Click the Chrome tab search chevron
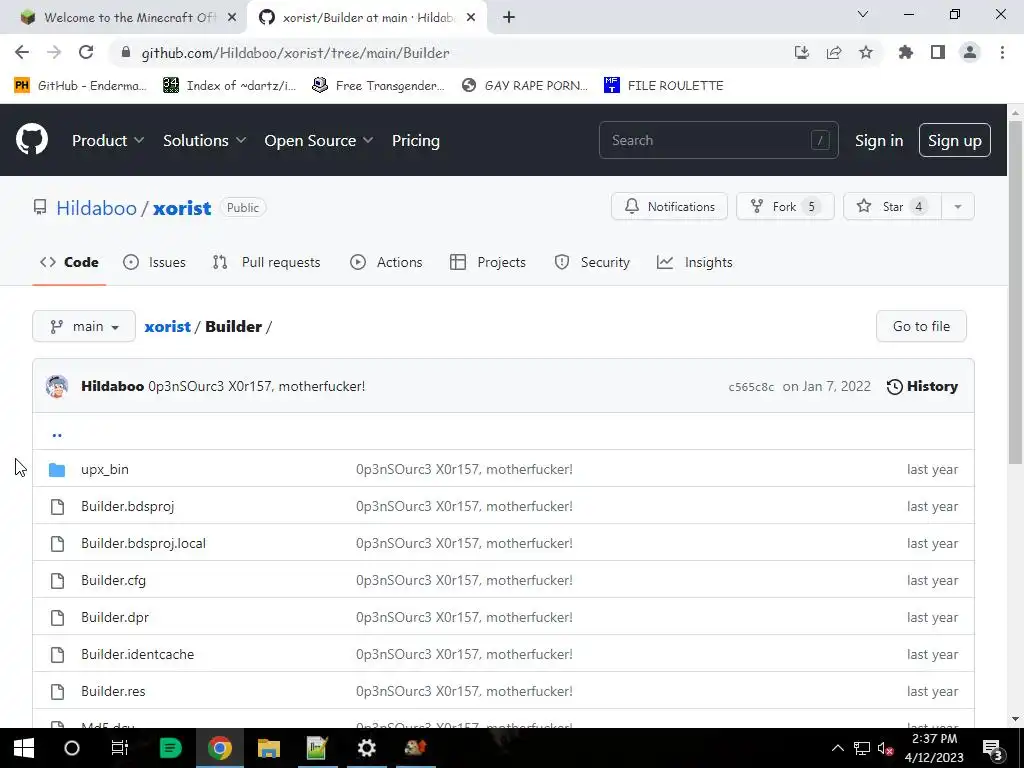Screen dimensions: 1024x768 pos(863,14)
